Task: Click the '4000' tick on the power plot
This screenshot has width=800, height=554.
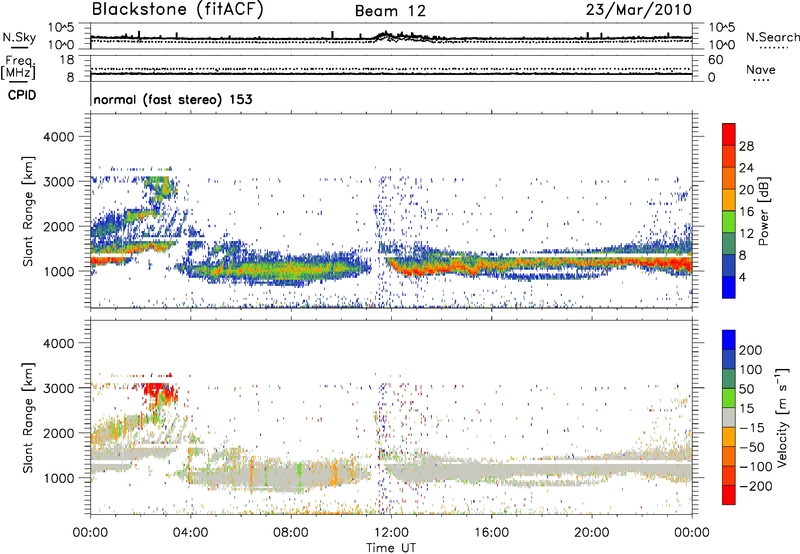Action: tap(58, 137)
